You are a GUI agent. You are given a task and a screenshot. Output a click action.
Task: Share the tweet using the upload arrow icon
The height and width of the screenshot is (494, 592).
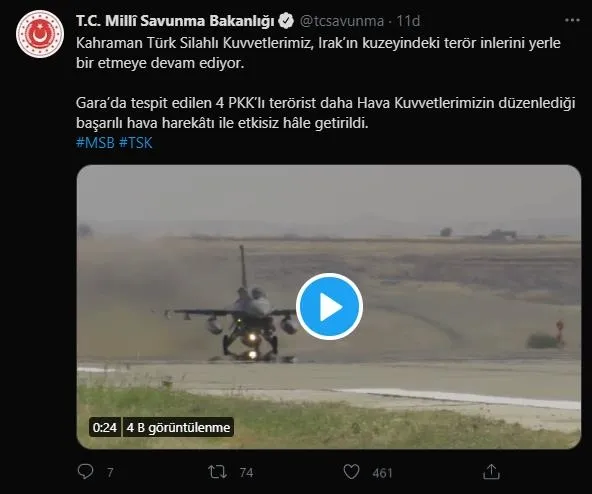tap(491, 472)
